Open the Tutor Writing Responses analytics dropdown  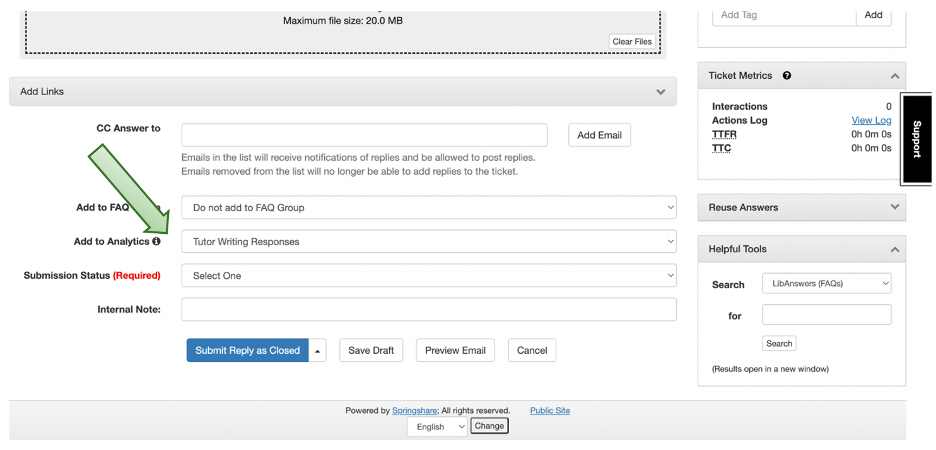click(x=428, y=241)
